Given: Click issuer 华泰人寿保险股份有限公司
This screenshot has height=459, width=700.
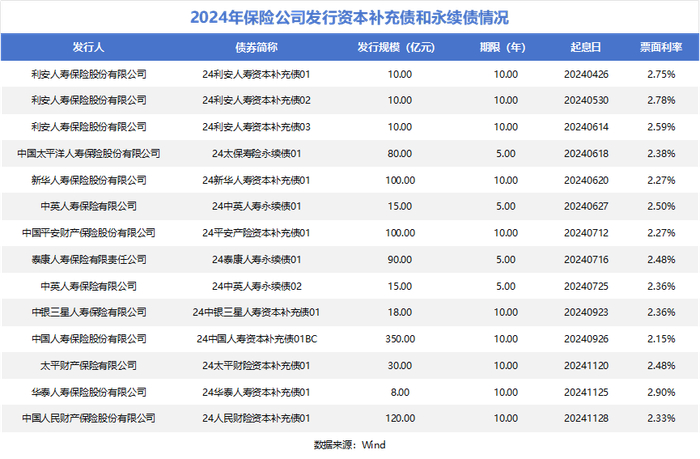Looking at the screenshot, I should coord(89,392).
